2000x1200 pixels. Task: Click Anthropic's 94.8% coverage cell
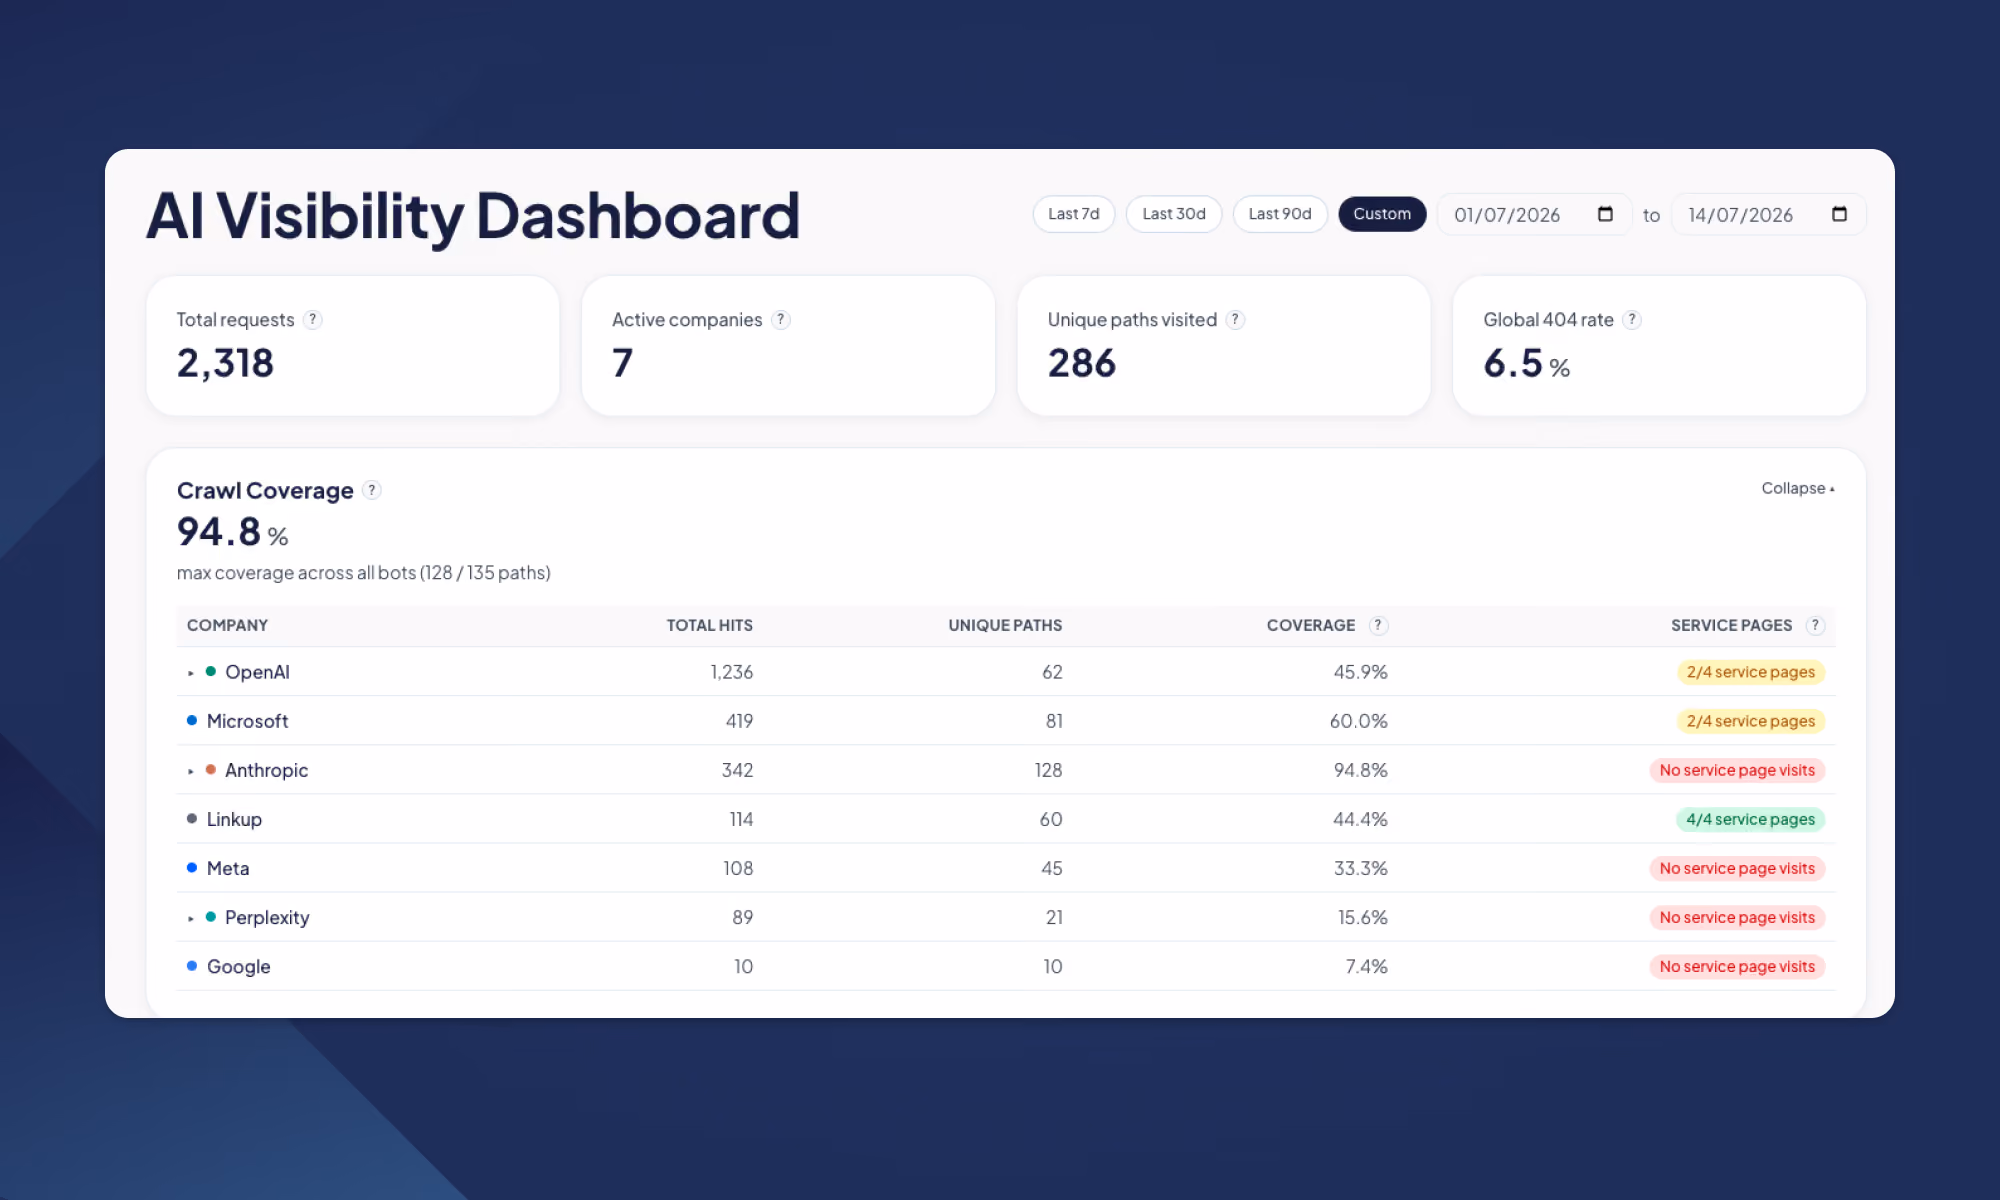[1360, 770]
